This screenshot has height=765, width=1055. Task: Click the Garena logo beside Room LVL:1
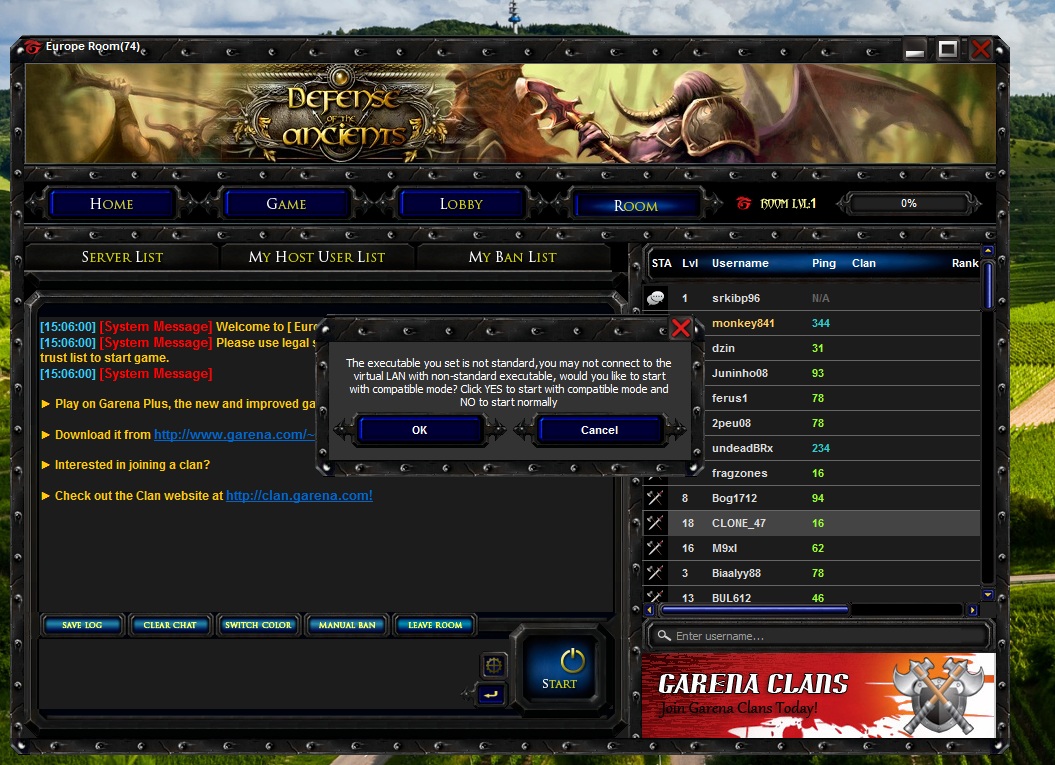tap(743, 203)
